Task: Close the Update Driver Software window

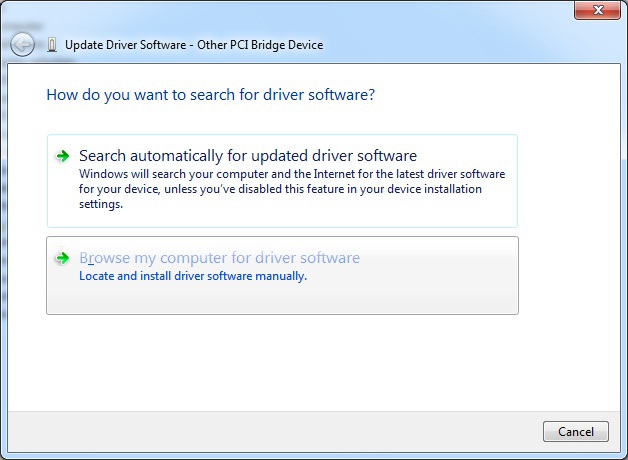Action: [x=598, y=10]
